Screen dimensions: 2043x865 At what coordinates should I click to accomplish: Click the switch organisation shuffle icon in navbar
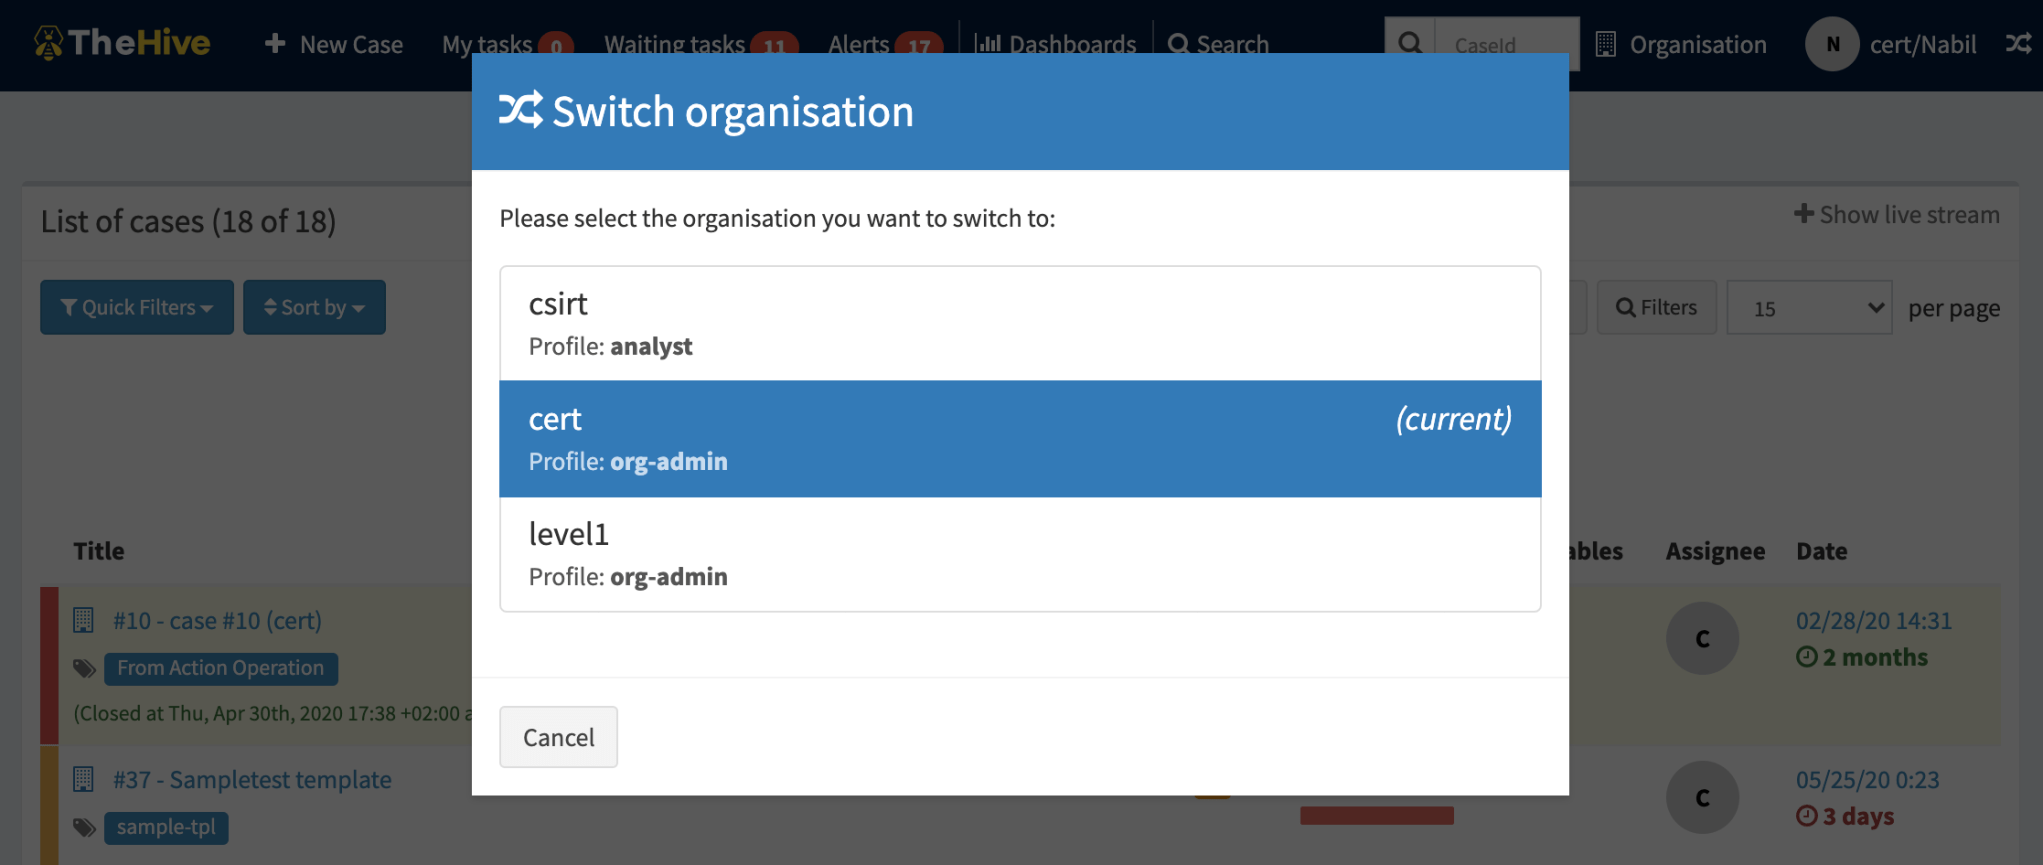tap(2018, 44)
